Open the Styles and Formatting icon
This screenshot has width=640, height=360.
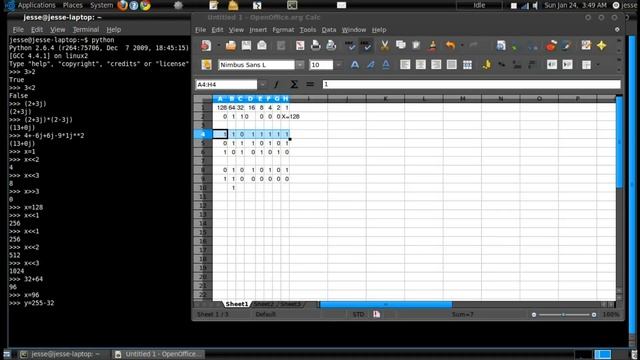point(206,64)
